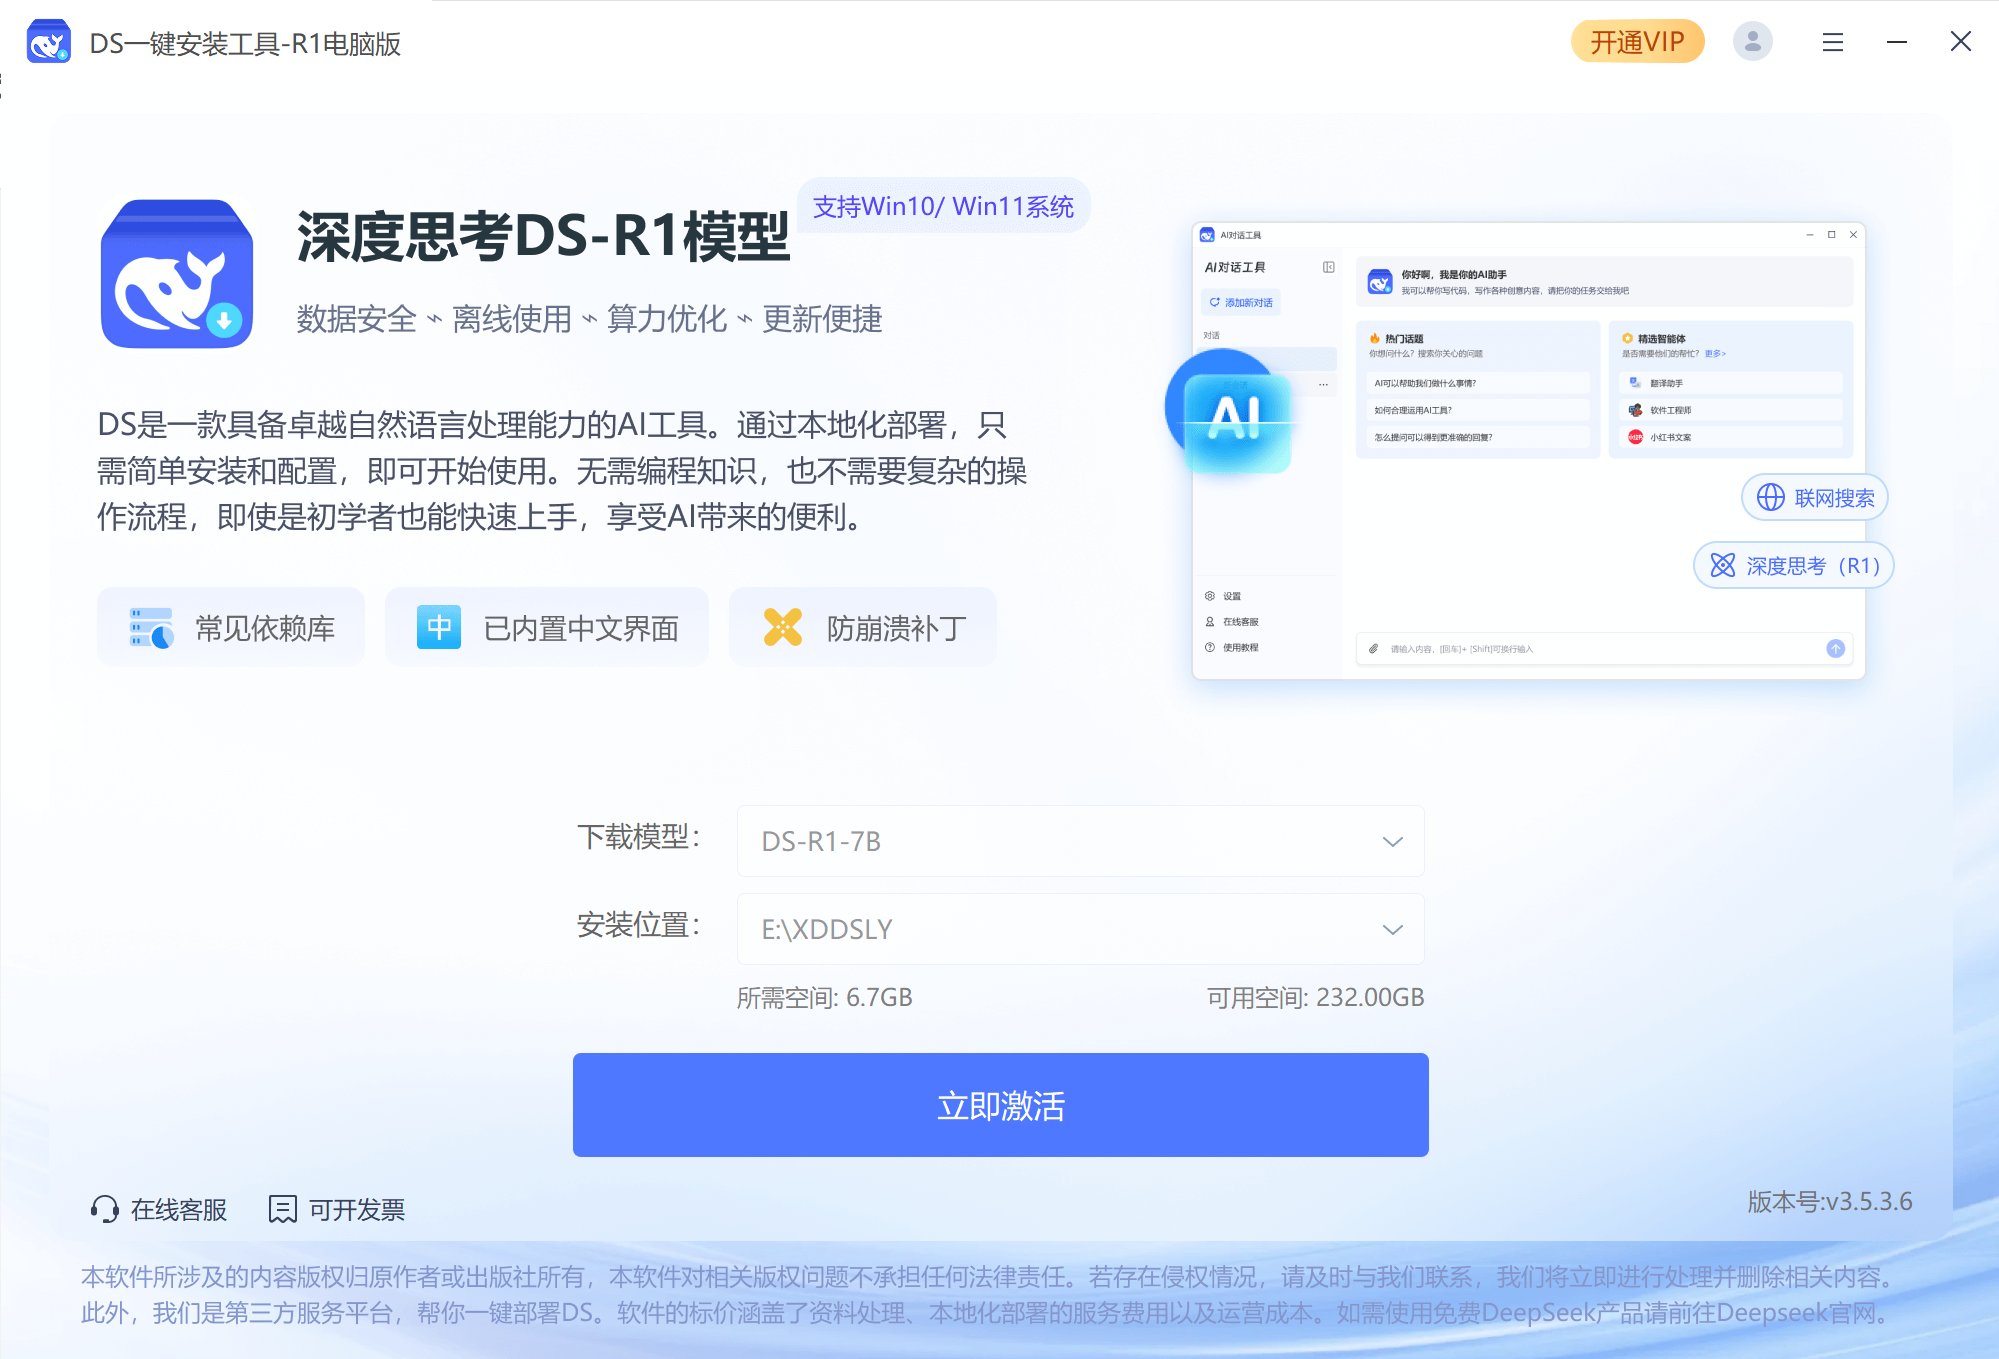The height and width of the screenshot is (1359, 1999).
Task: Close the installer window
Action: (1960, 41)
